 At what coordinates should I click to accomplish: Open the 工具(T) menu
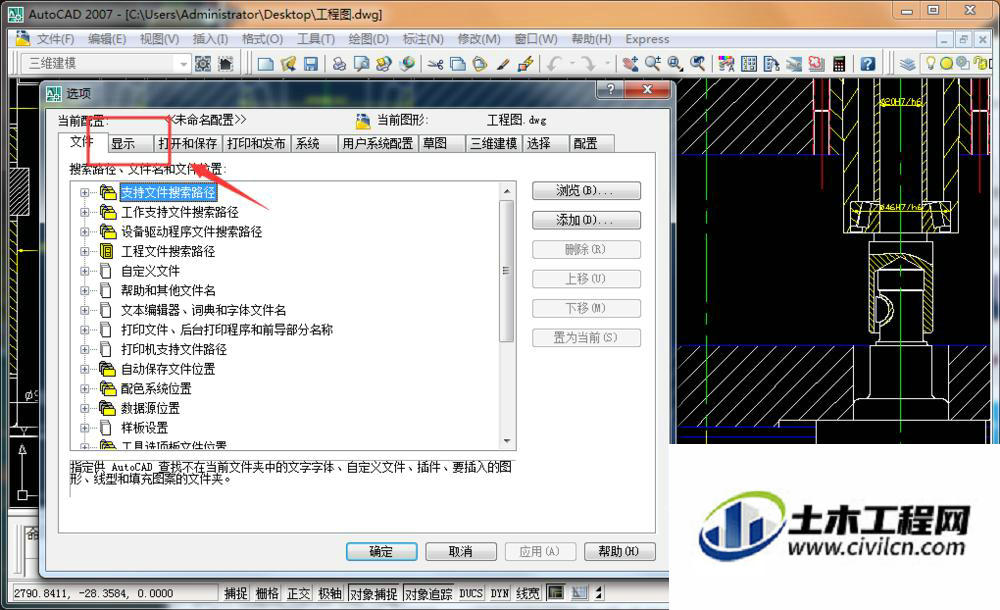316,39
